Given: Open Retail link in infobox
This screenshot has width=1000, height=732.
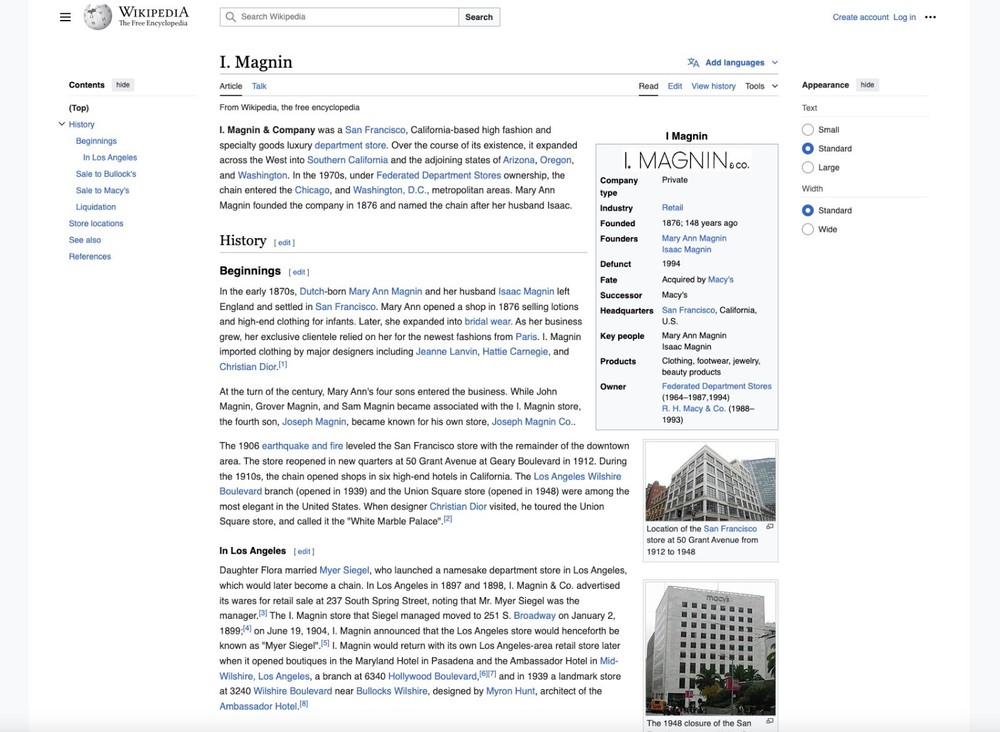Looking at the screenshot, I should click(x=672, y=208).
